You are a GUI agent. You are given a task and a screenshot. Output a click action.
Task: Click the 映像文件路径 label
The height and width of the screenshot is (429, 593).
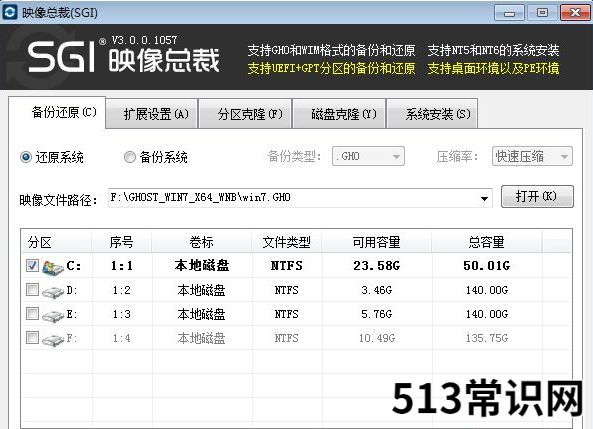(x=58, y=200)
